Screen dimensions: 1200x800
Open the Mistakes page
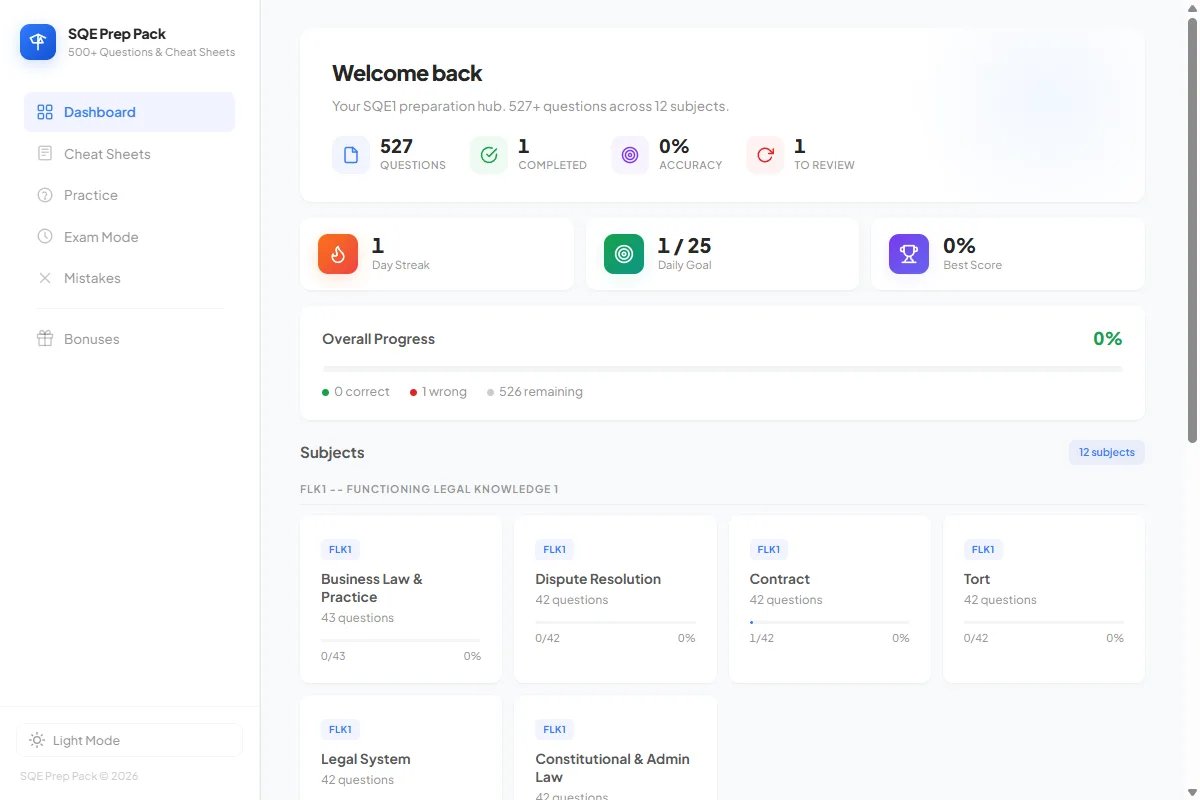tap(129, 278)
